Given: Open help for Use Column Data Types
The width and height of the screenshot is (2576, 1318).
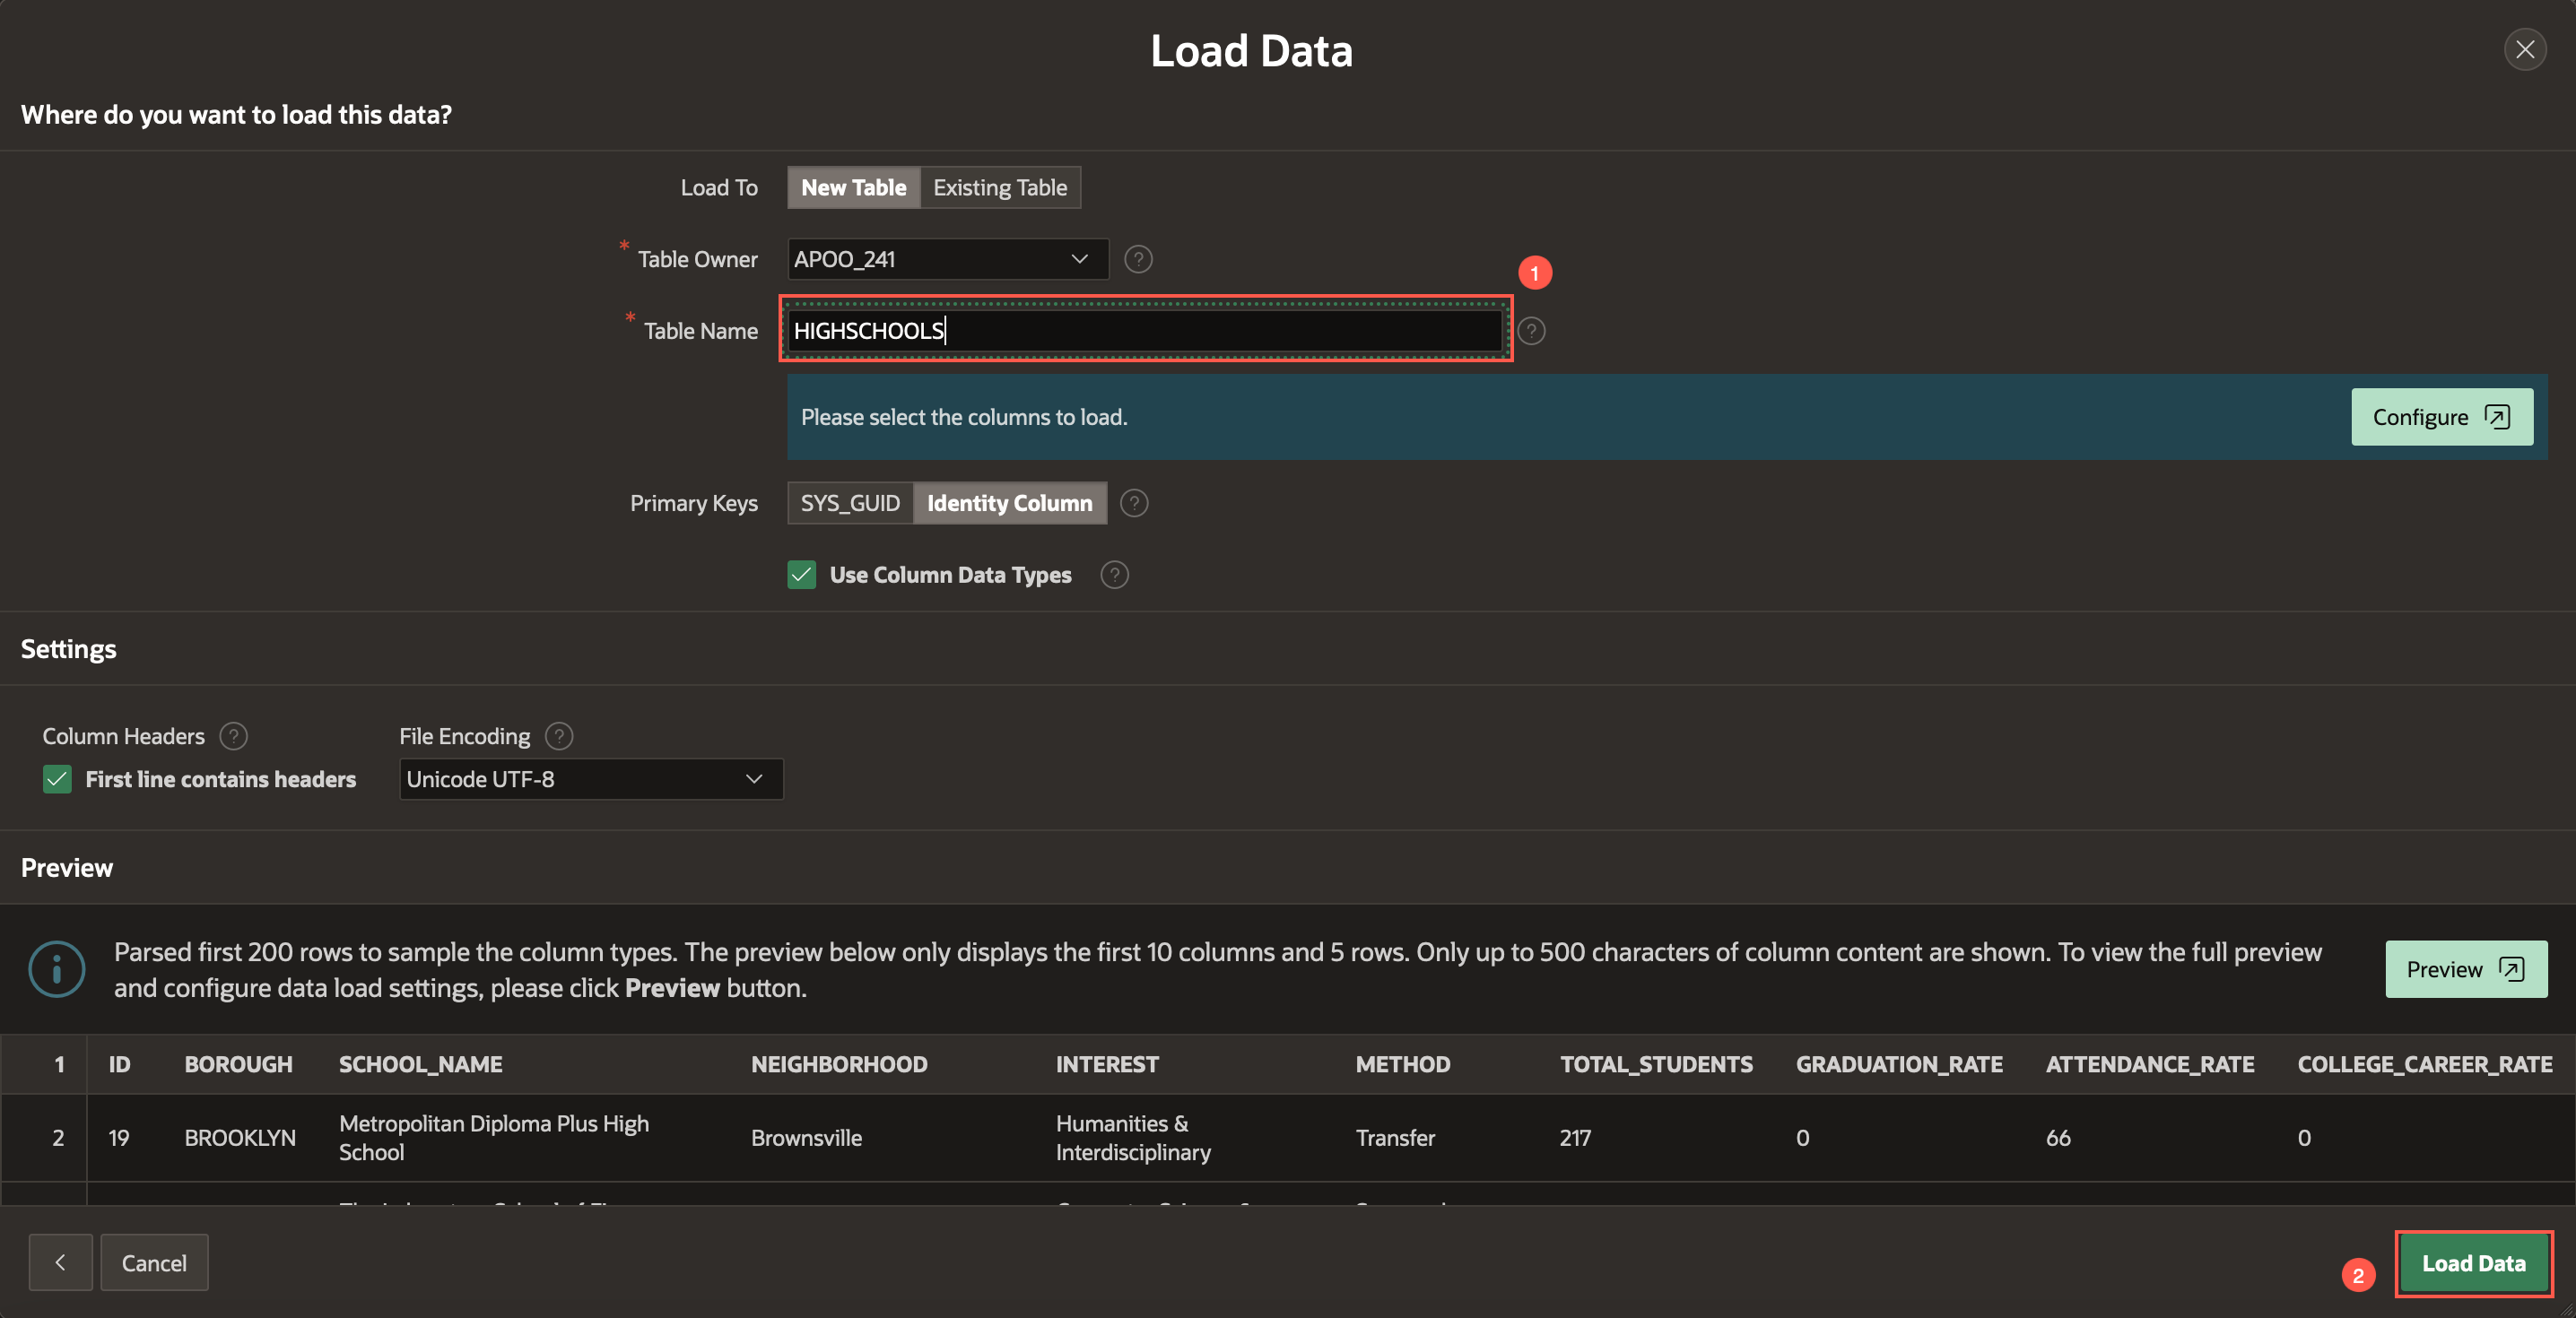Looking at the screenshot, I should 1114,575.
